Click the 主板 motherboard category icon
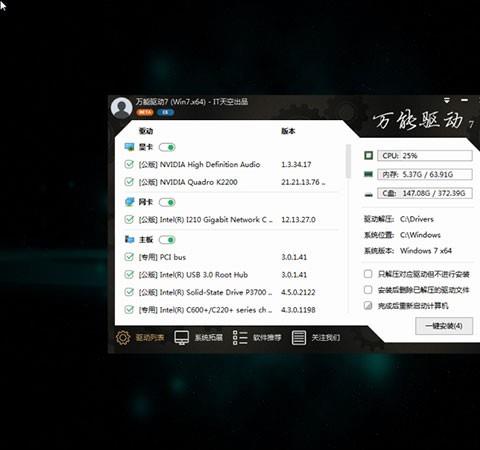The height and width of the screenshot is (450, 480). [129, 239]
